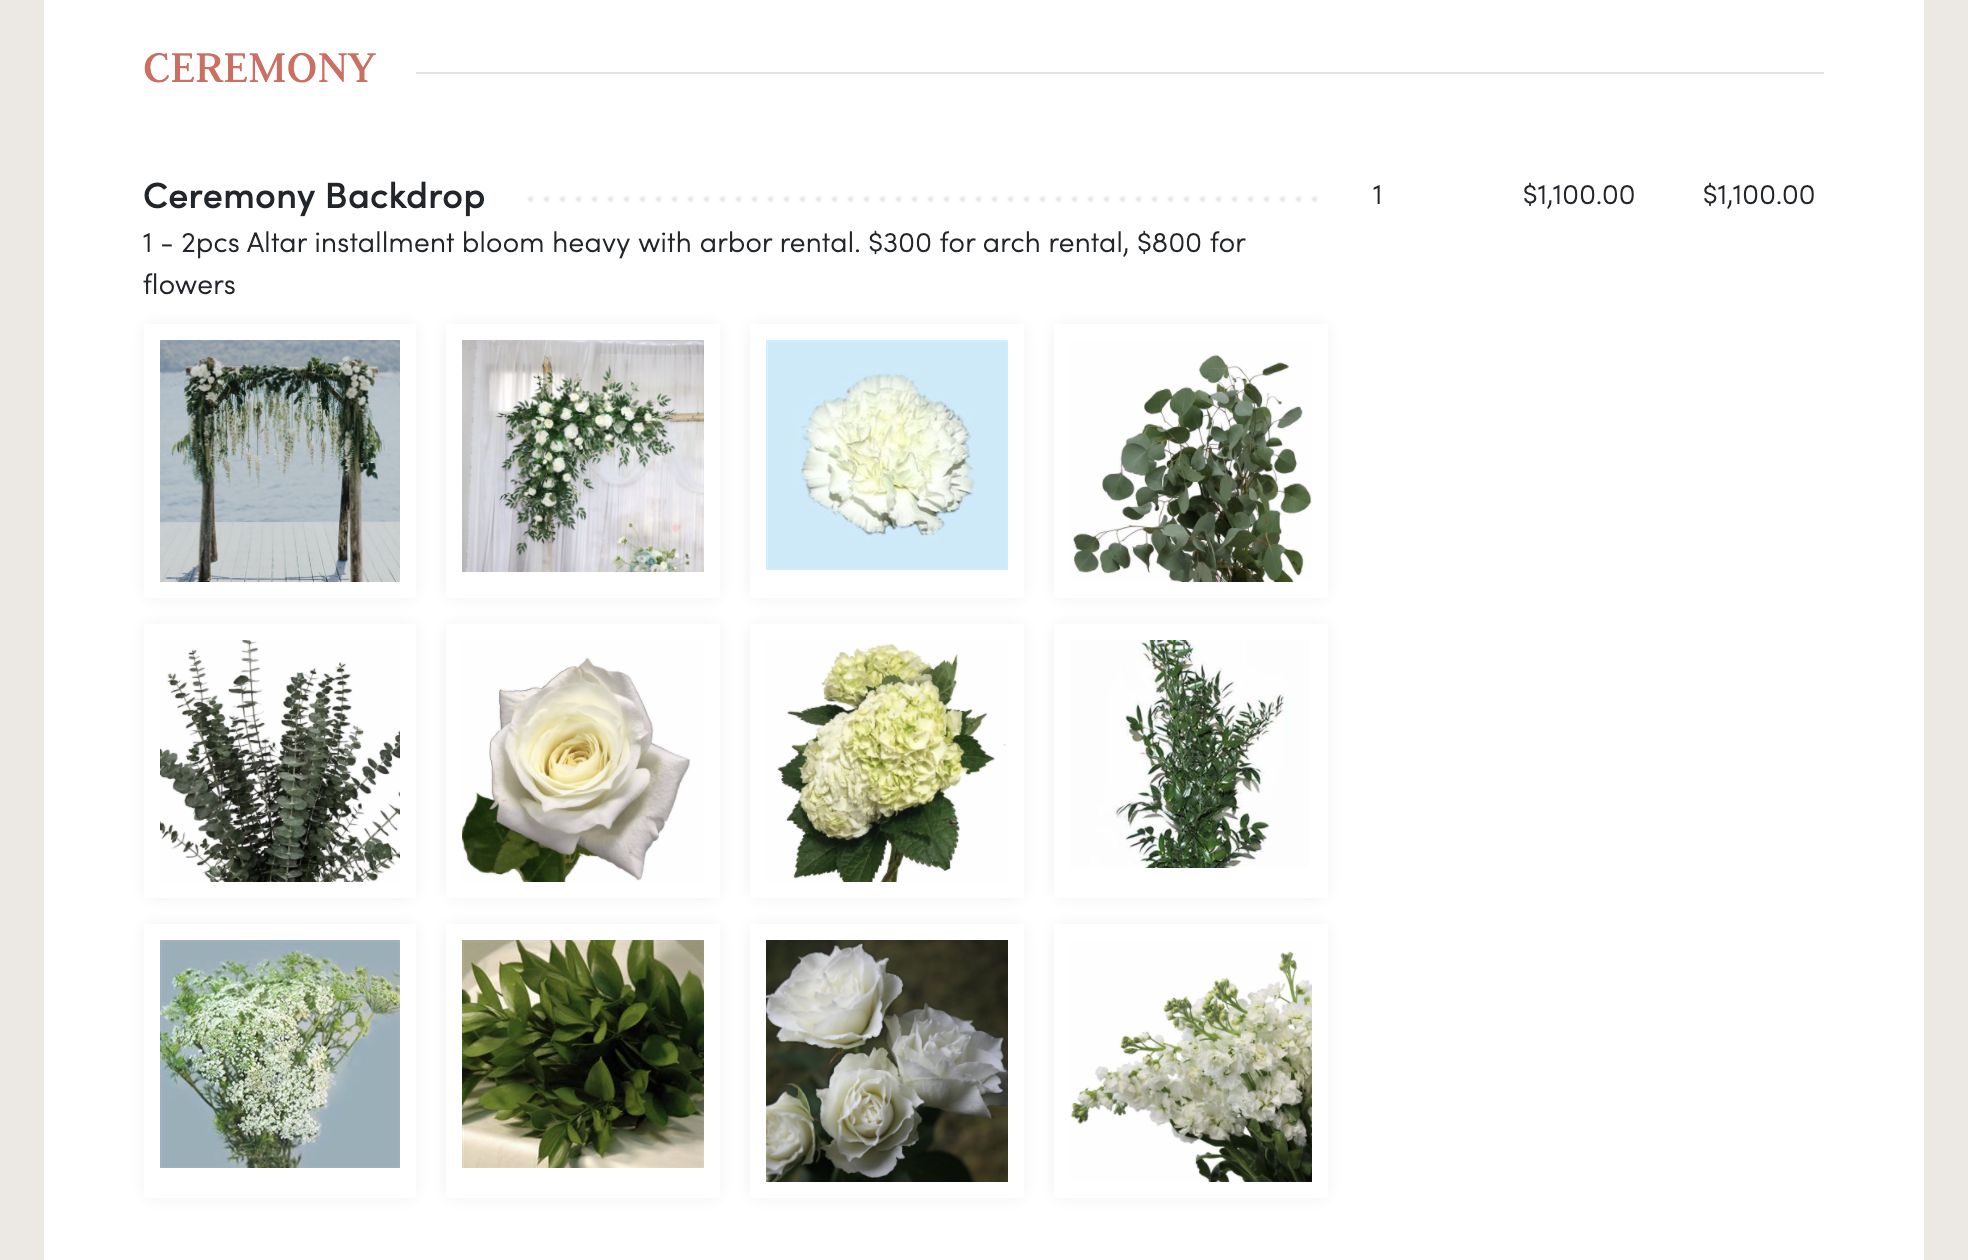Select the green-white hydrangea image
The image size is (1968, 1260).
point(887,761)
